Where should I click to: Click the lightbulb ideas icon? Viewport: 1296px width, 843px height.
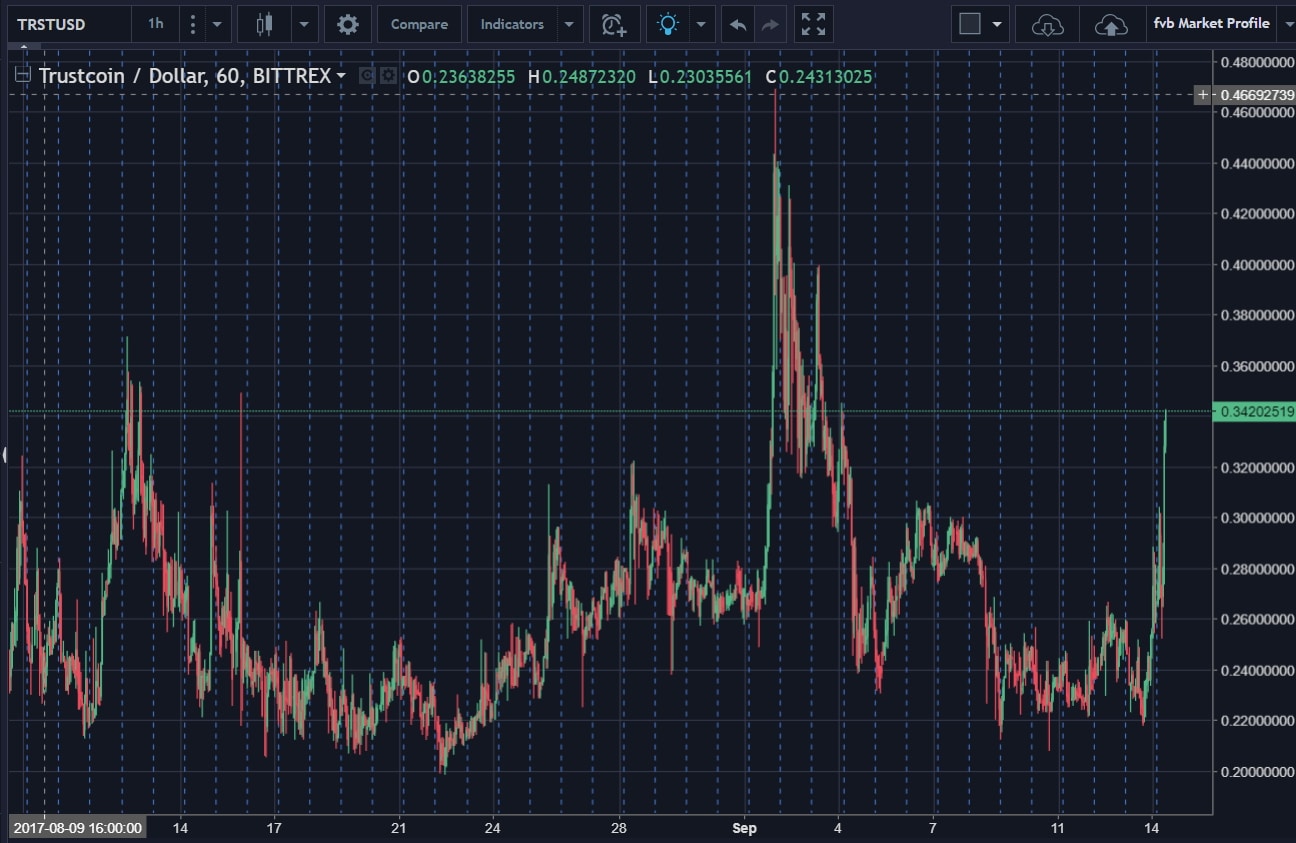click(667, 24)
